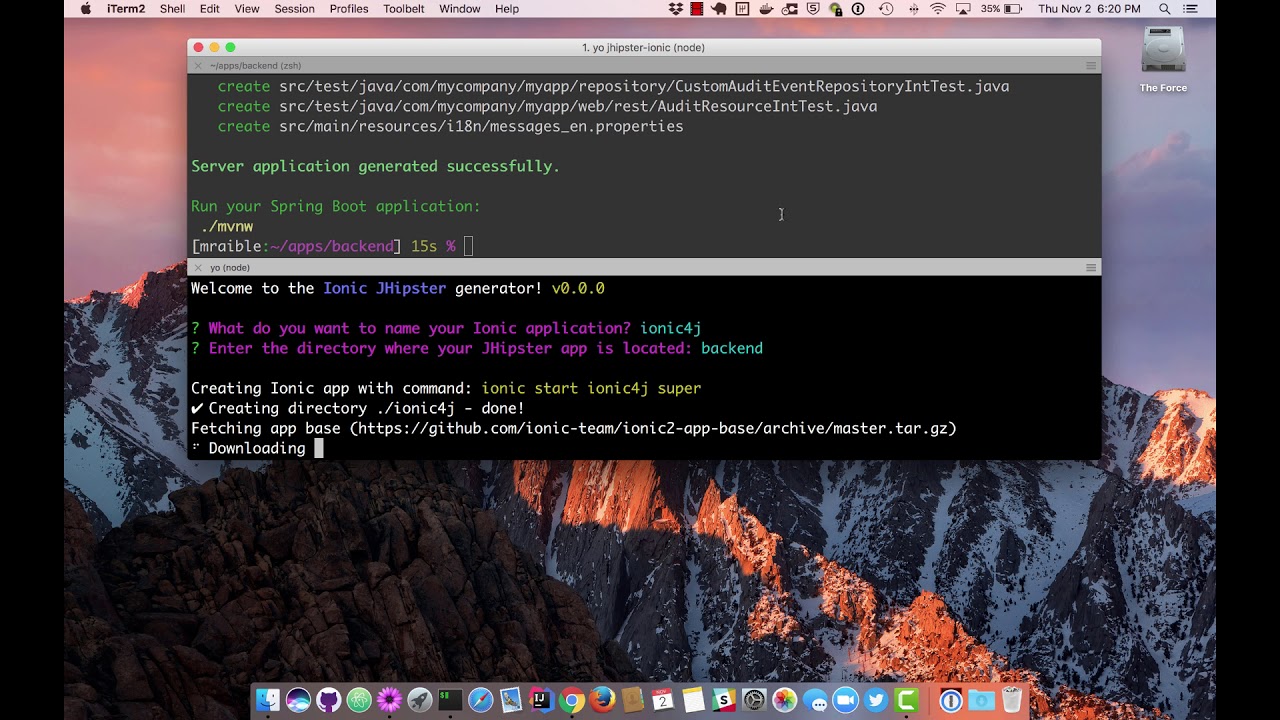The image size is (1280, 720).
Task: Open the Notes Dock icon
Action: click(693, 700)
